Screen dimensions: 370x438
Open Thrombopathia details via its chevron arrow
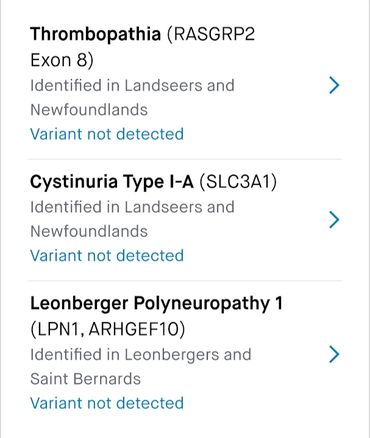[334, 85]
